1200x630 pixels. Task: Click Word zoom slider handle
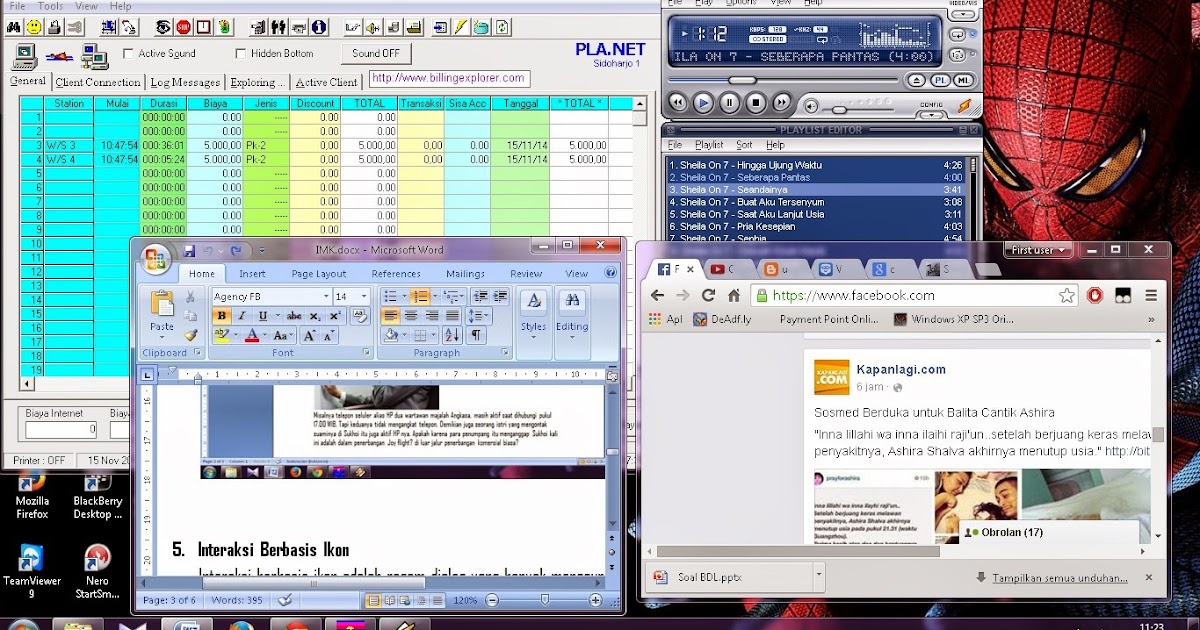pyautogui.click(x=545, y=600)
